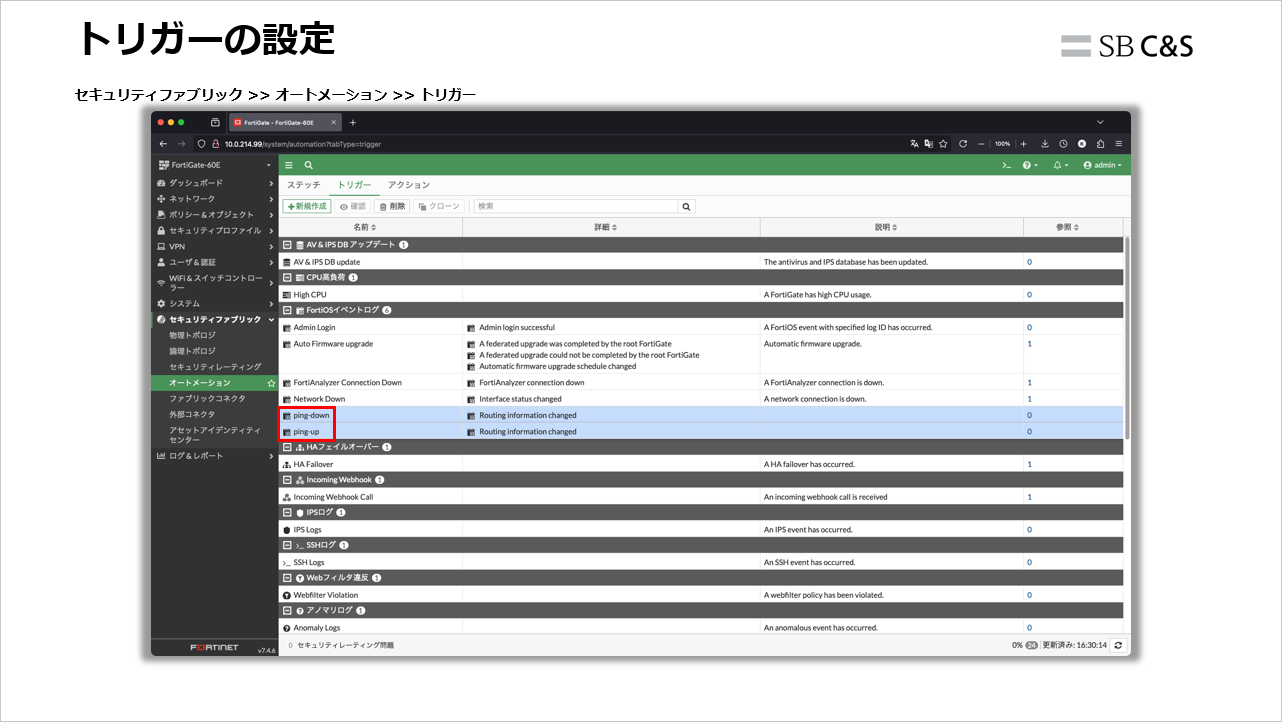Click the 新規作成 button
Image resolution: width=1282 pixels, height=722 pixels.
(x=307, y=206)
